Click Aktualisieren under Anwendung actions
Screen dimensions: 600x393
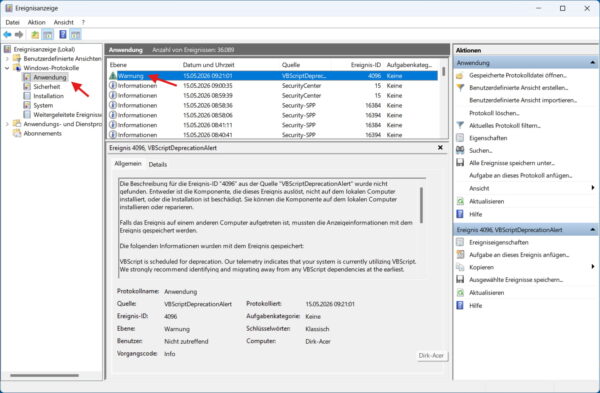pyautogui.click(x=486, y=202)
